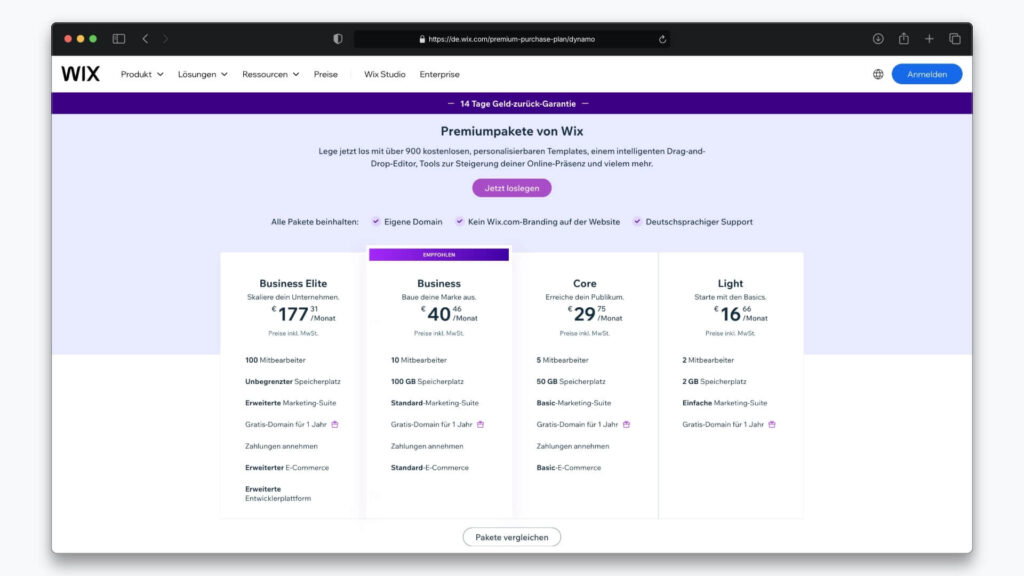Click the Jetzt loslegen button
This screenshot has width=1024, height=576.
point(512,188)
